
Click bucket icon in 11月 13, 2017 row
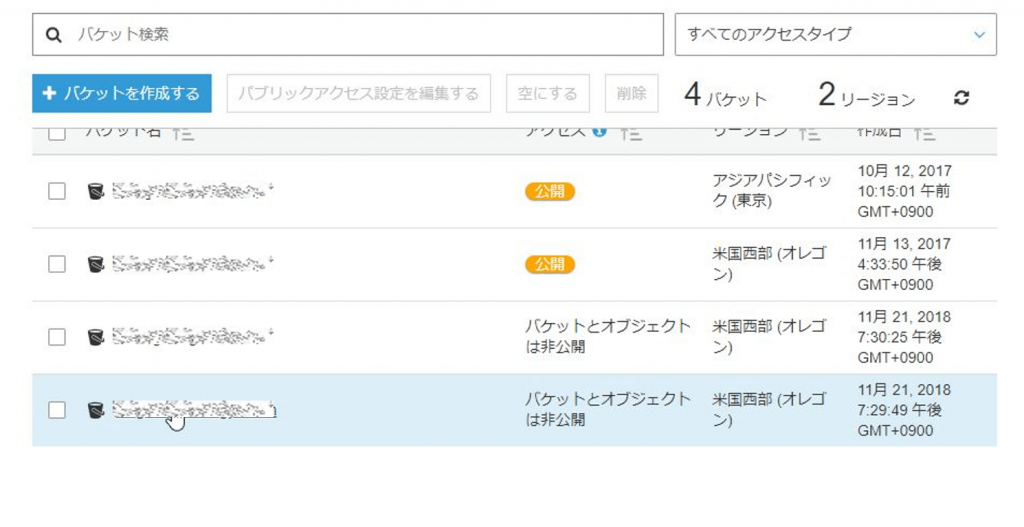click(x=96, y=264)
